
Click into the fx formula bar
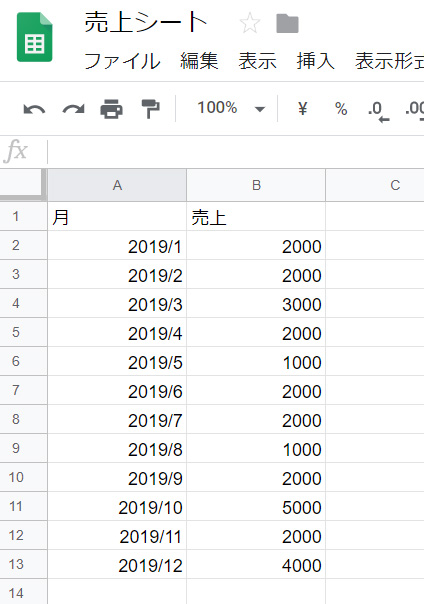[x=236, y=152]
